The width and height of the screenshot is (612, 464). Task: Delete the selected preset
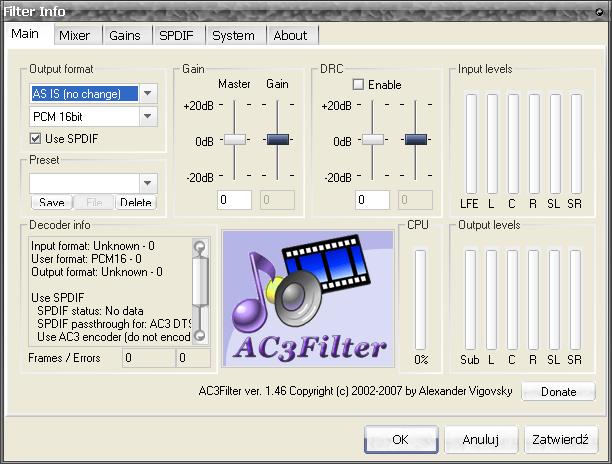(x=136, y=202)
